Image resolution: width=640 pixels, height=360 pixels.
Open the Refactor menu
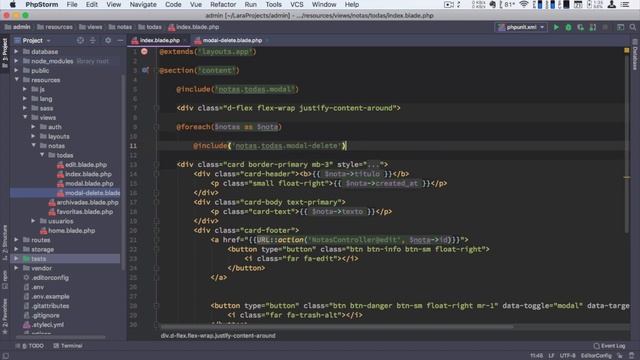[x=223, y=4]
